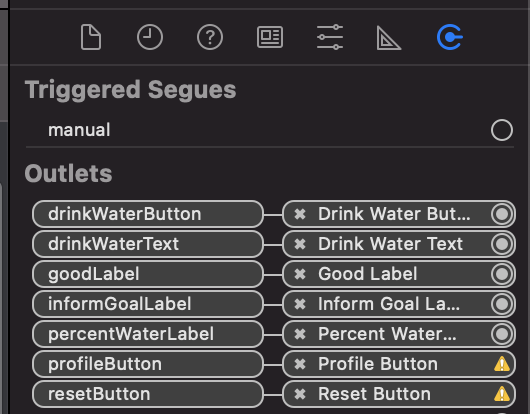Disconnect the Drink Water Button outlet

(x=300, y=214)
